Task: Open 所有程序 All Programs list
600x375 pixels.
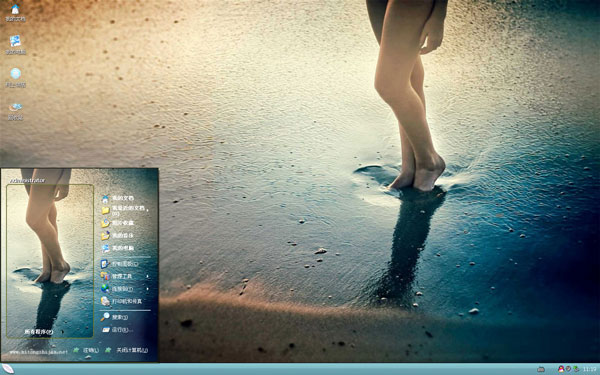Action: click(39, 332)
